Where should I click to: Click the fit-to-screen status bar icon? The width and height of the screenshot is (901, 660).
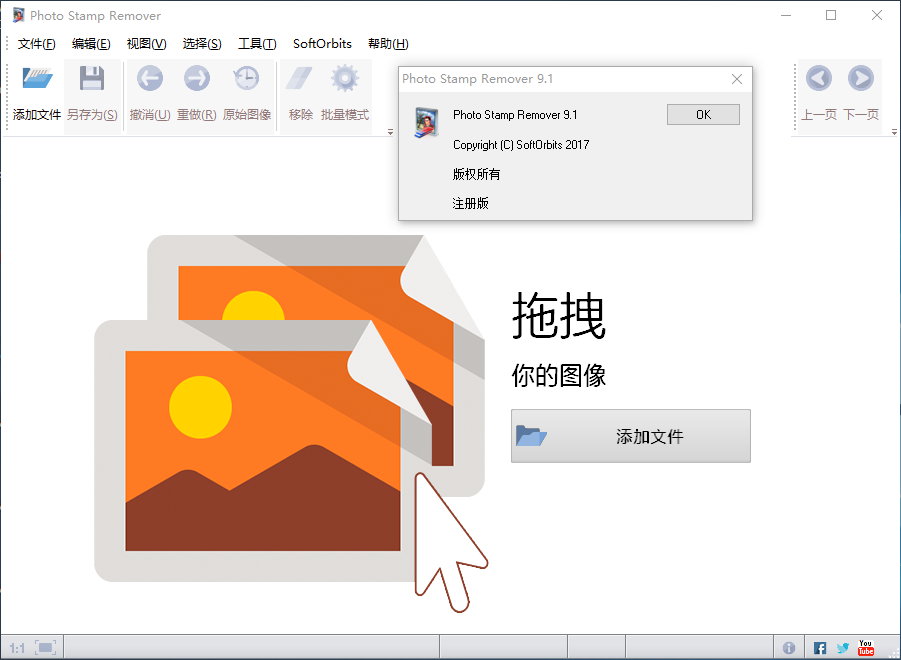[45, 648]
